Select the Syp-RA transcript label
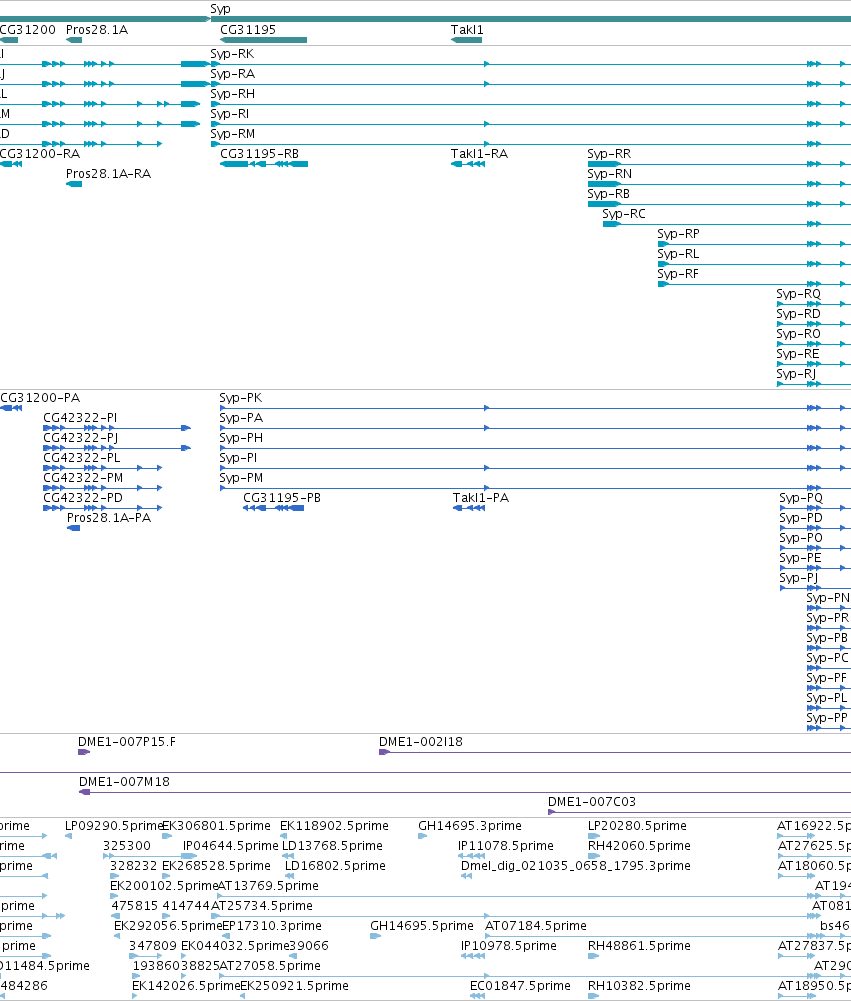The image size is (851, 1001). 232,73
